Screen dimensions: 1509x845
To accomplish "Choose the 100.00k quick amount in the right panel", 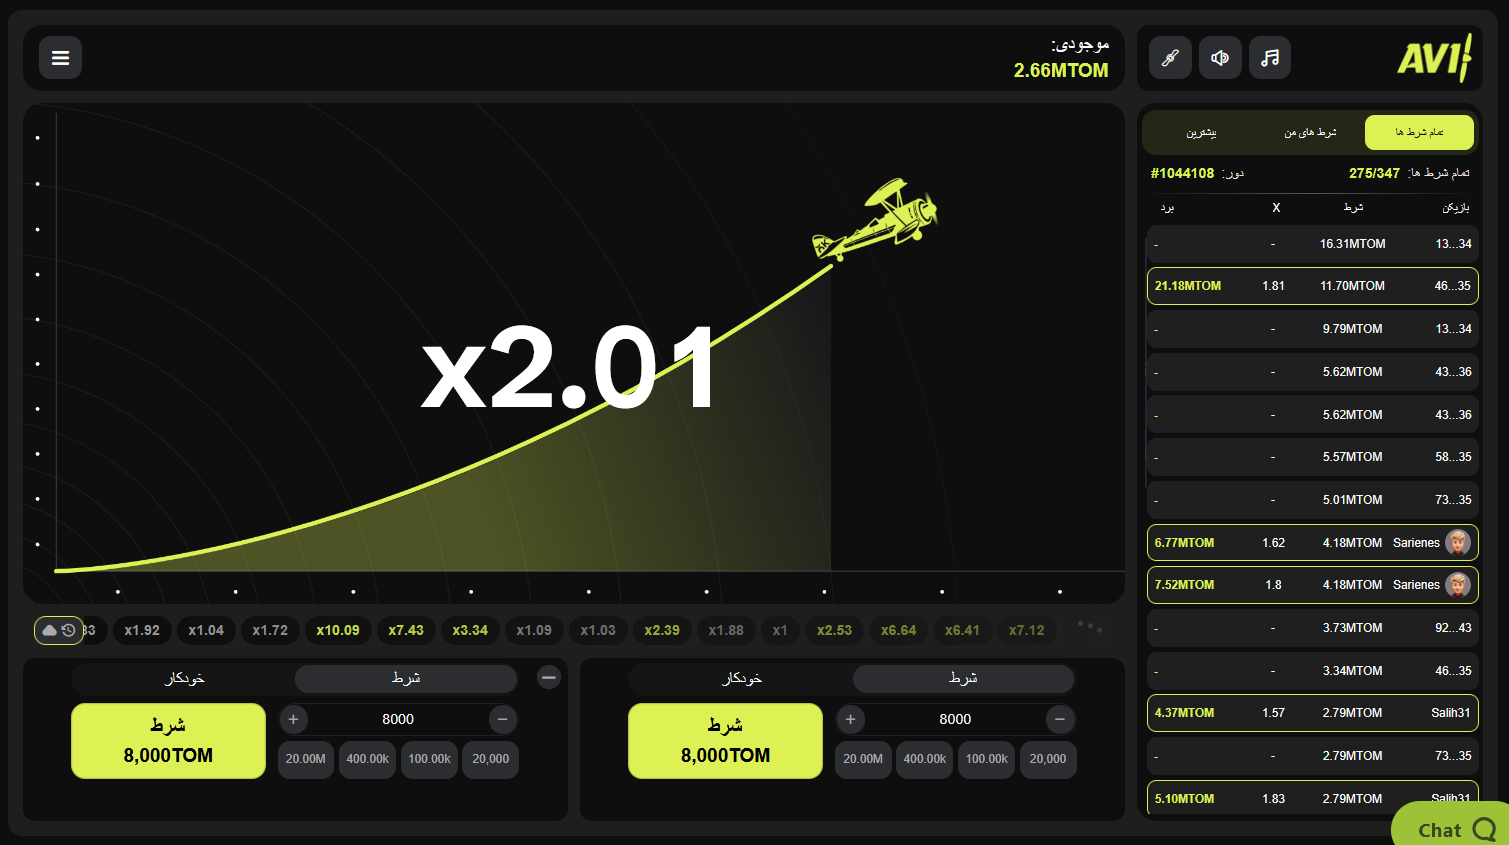I will [x=987, y=759].
